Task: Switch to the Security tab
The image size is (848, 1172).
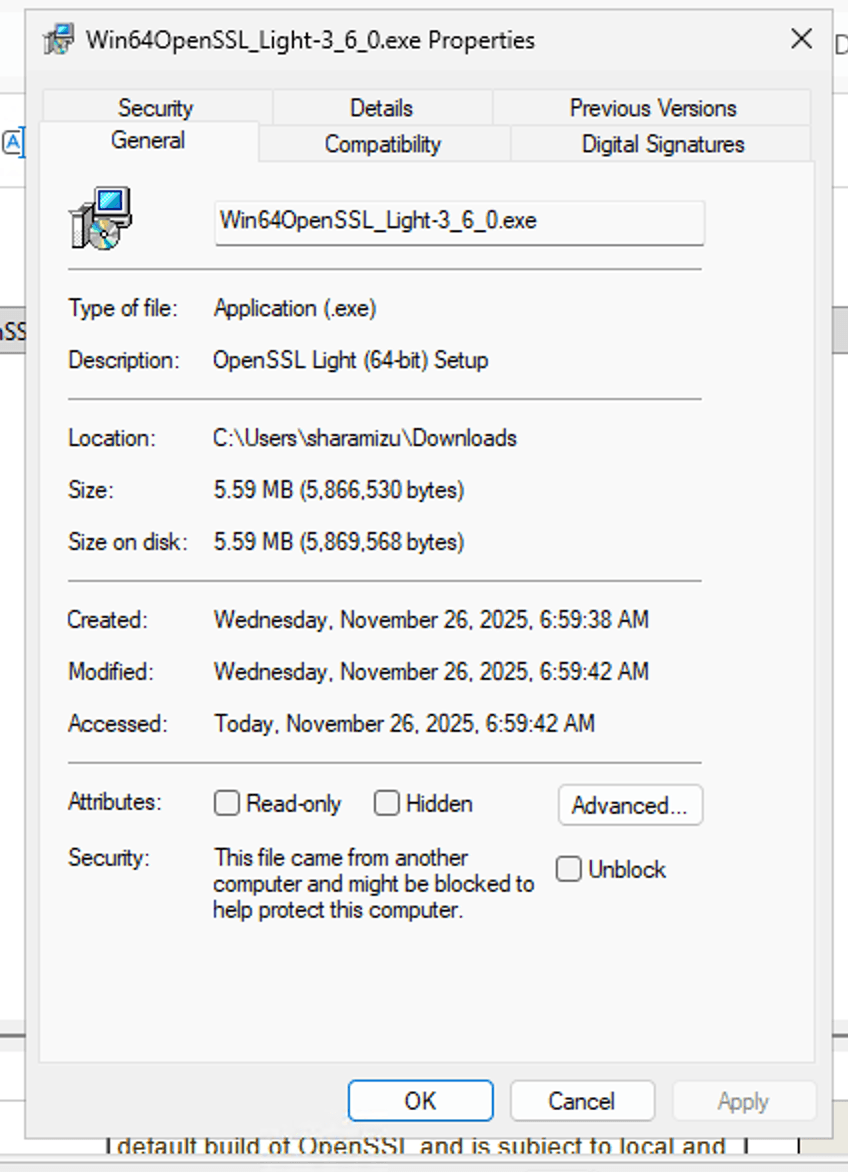Action: click(155, 108)
